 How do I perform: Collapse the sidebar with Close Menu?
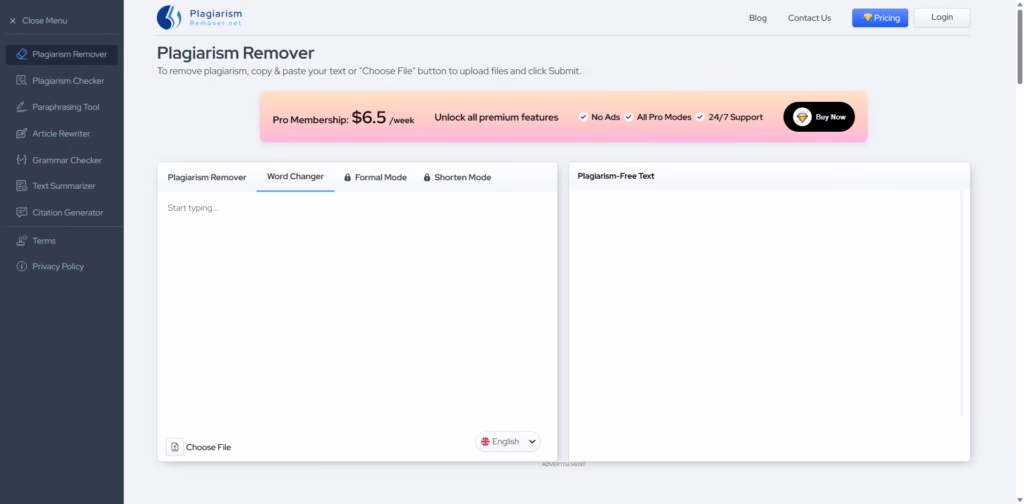point(38,20)
